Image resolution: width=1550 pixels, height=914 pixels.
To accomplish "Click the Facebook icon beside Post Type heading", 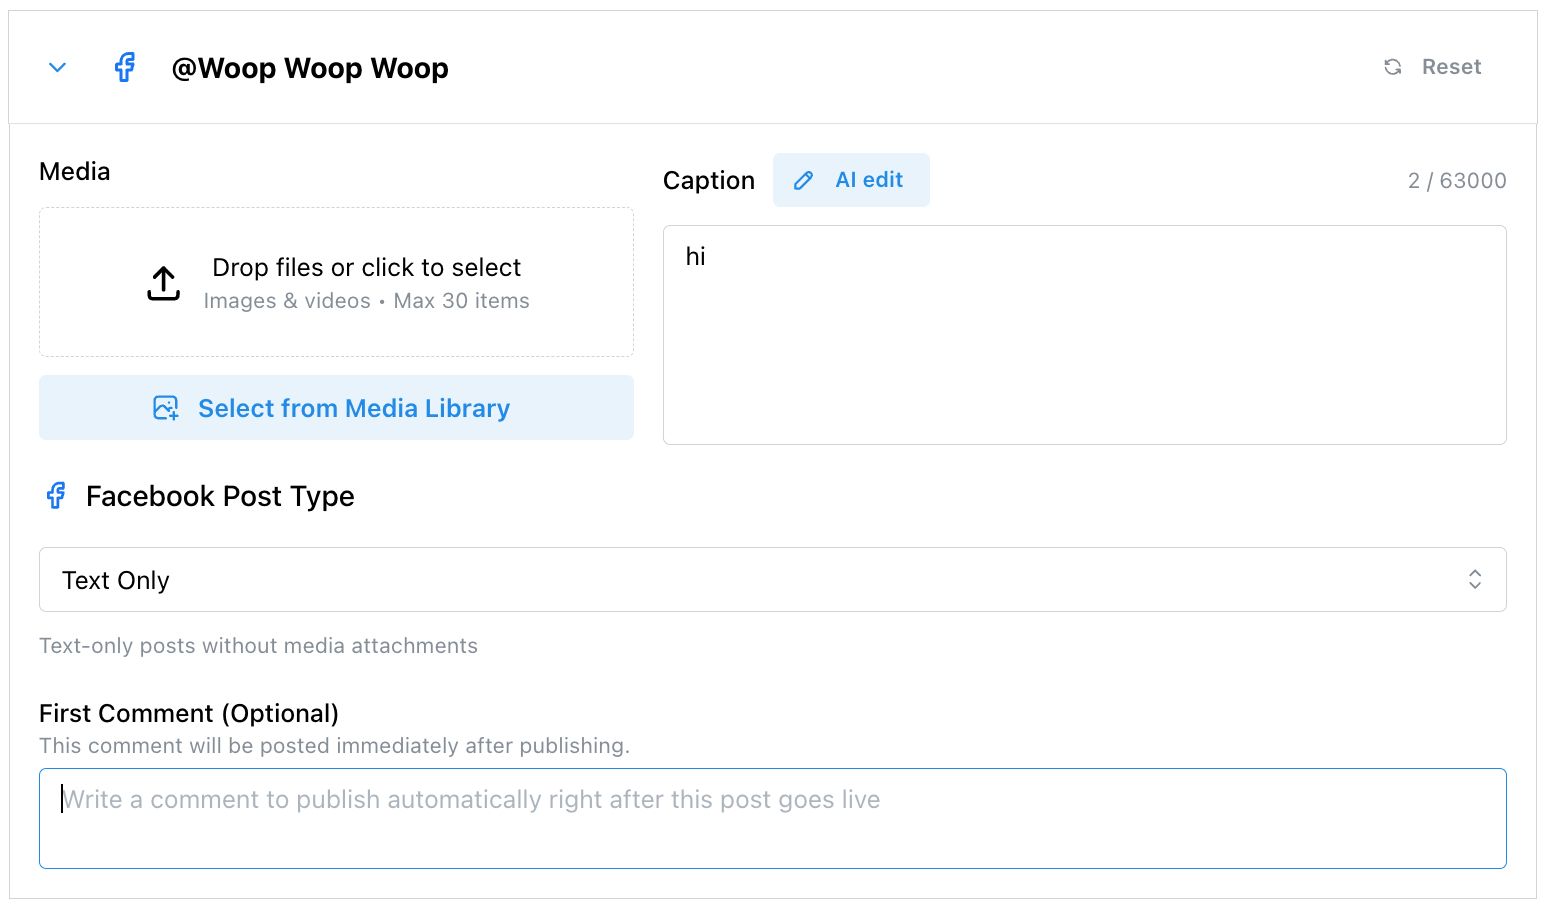I will click(56, 496).
